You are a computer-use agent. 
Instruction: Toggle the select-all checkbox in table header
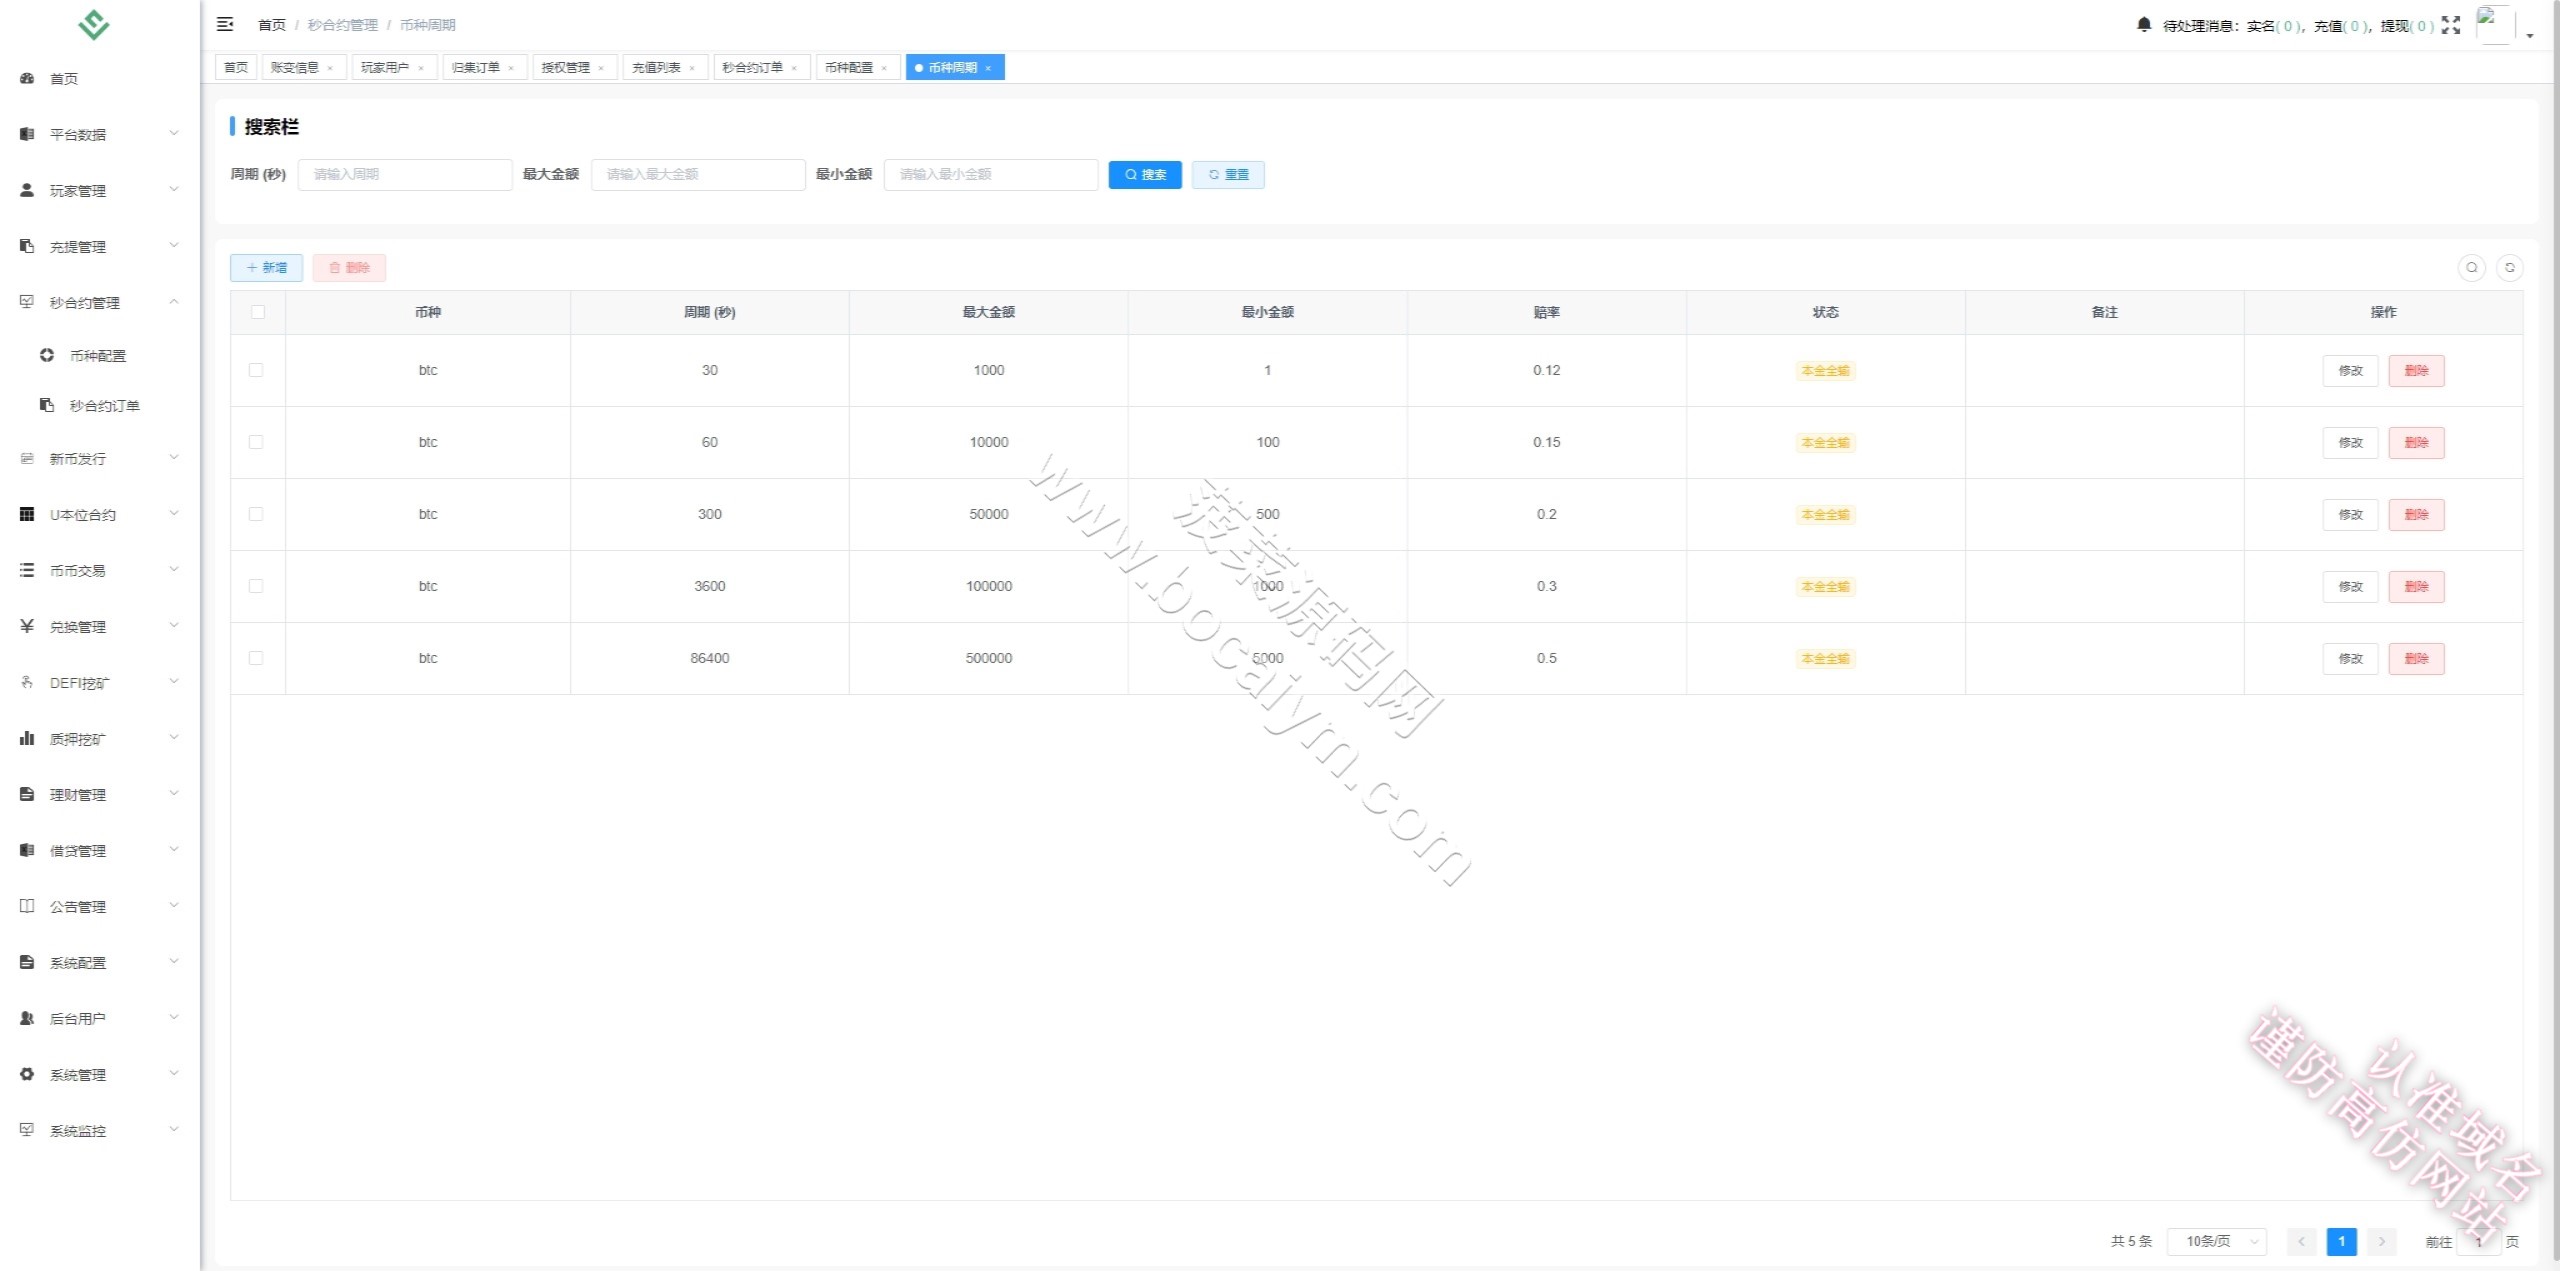258,312
